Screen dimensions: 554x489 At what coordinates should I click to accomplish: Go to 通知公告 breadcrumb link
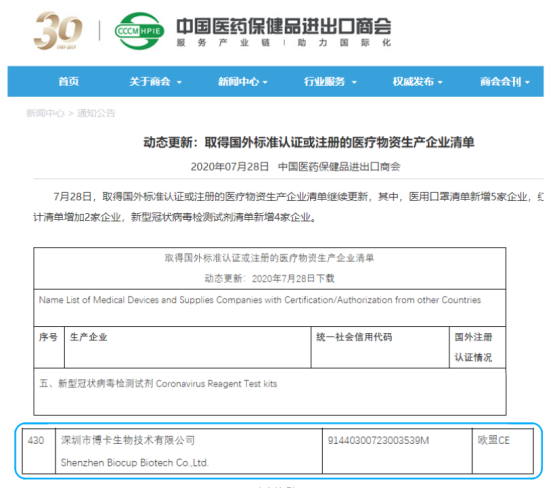[96, 113]
